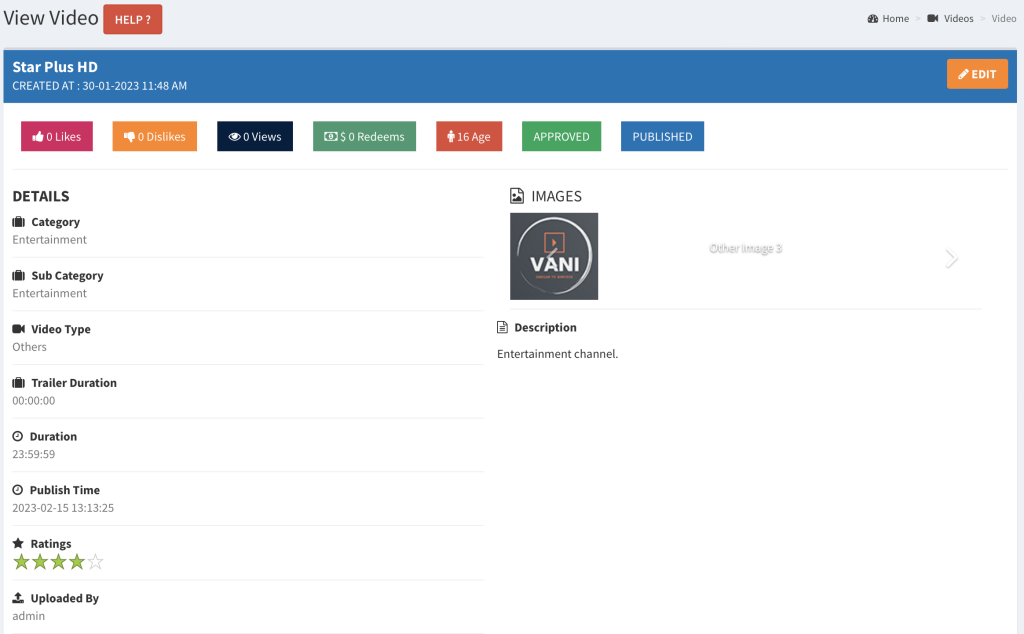Click the dashboard icon beside Home
This screenshot has width=1024, height=634.
point(872,18)
